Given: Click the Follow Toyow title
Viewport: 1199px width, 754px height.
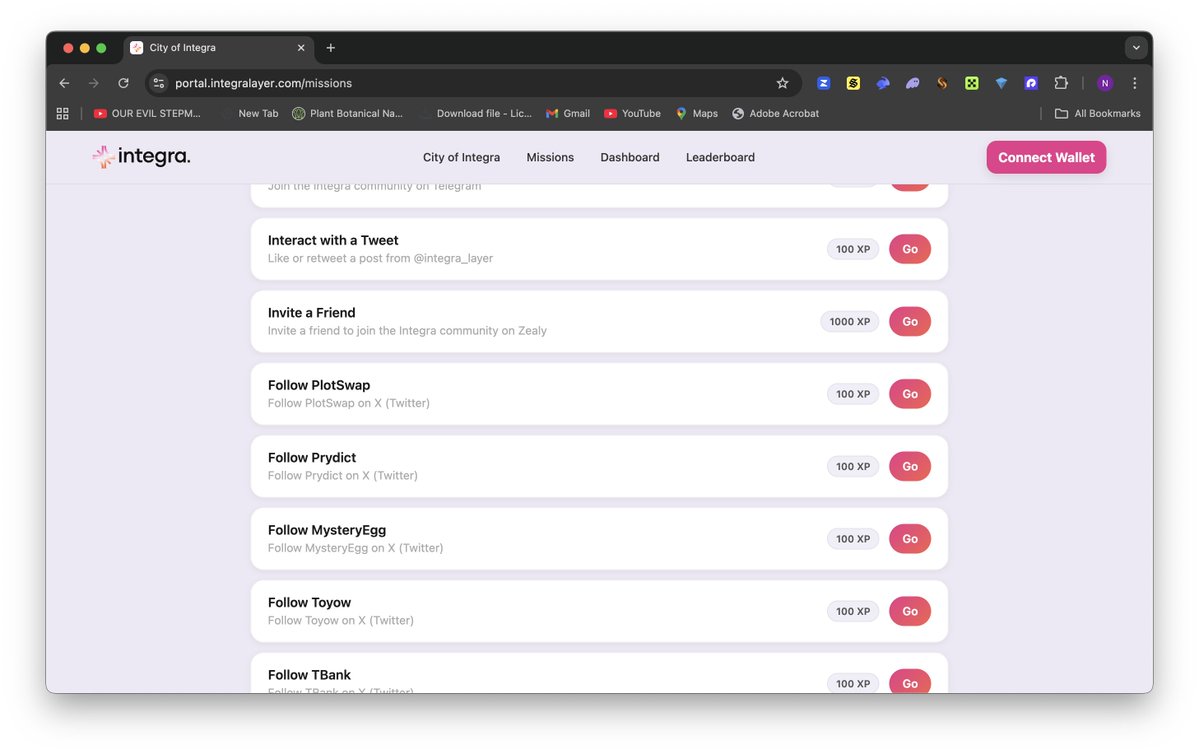Looking at the screenshot, I should click(309, 603).
